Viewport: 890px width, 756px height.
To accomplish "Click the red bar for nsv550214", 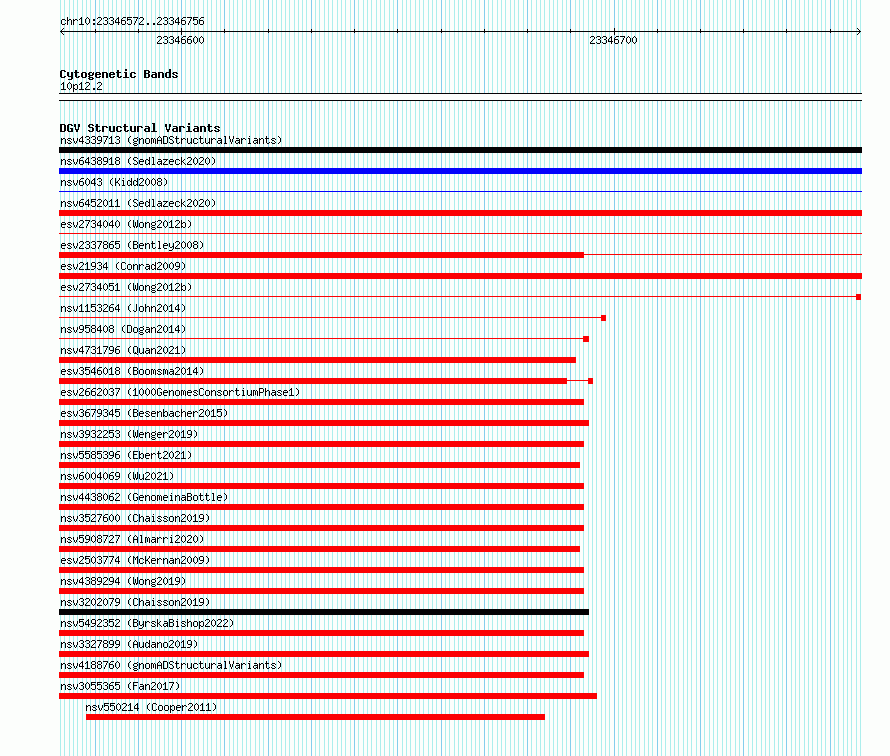I will 316,717.
